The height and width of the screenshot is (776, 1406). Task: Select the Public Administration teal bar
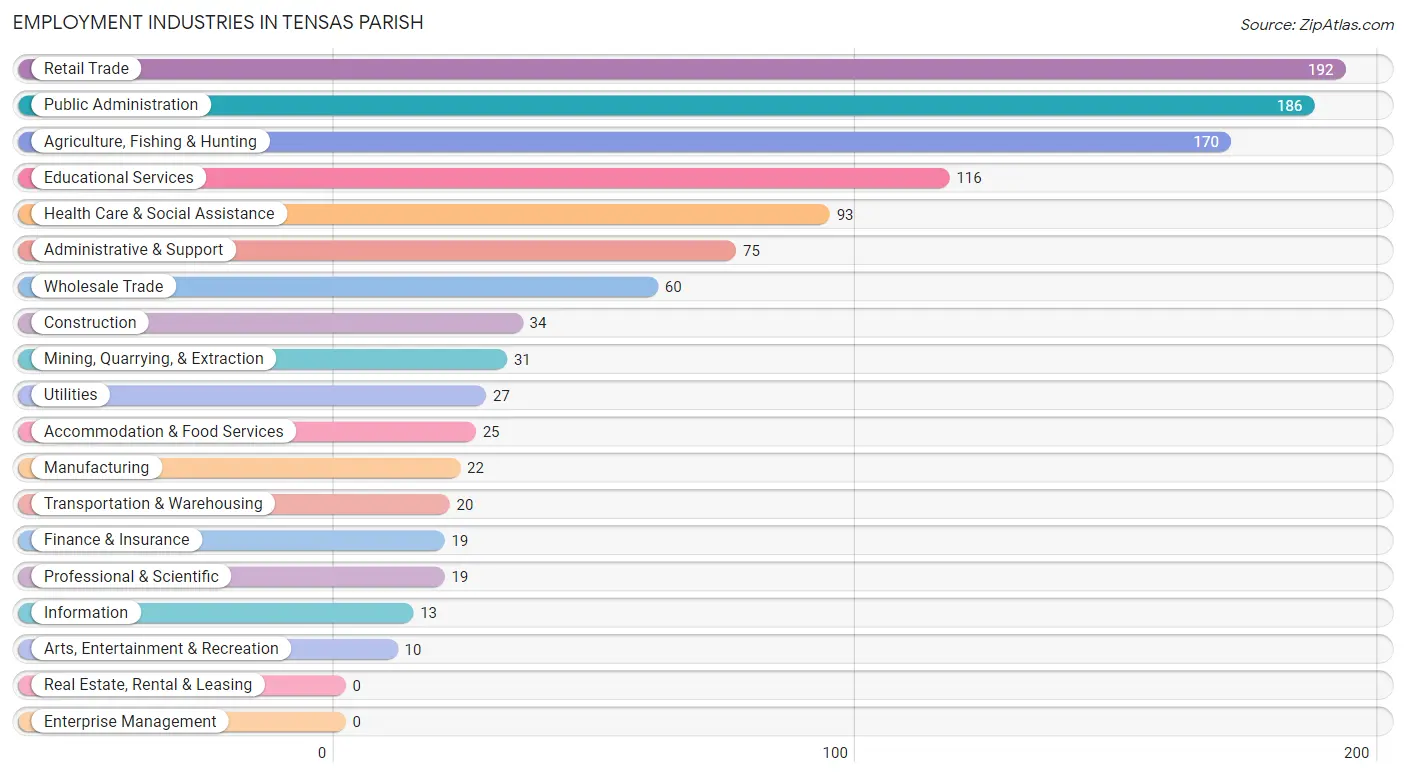666,105
